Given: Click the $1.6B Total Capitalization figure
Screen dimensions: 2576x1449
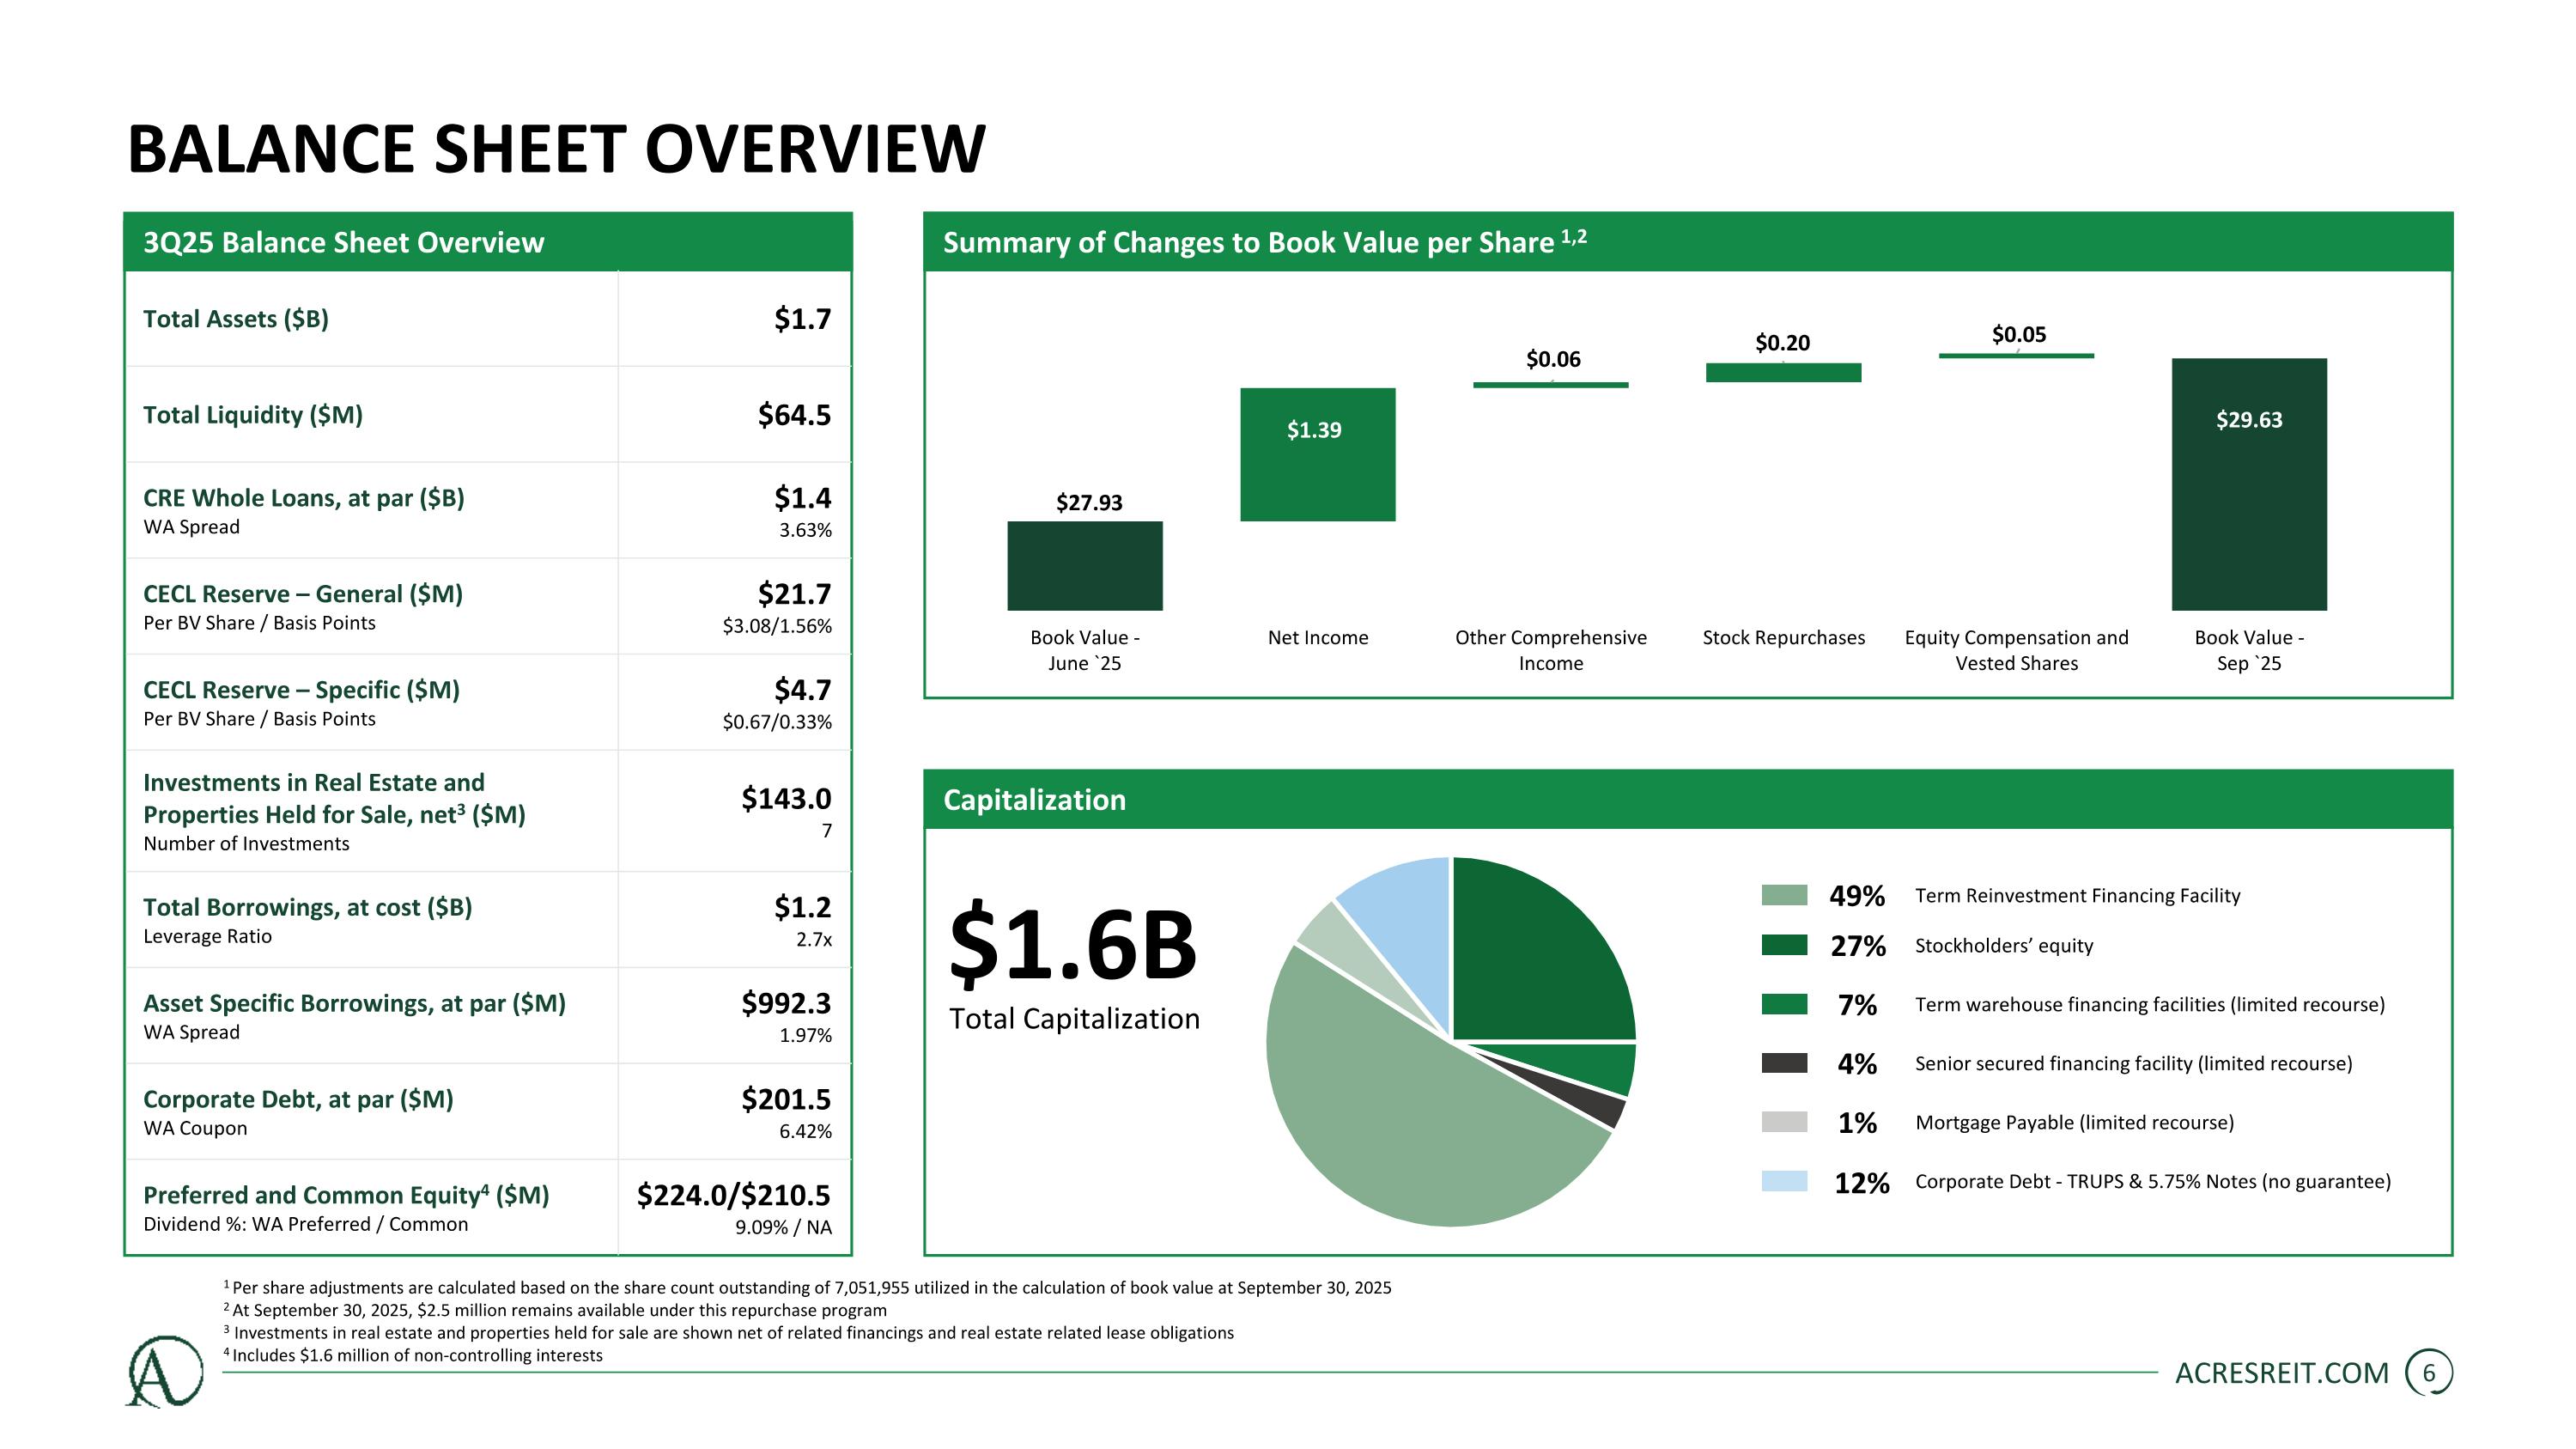Looking at the screenshot, I should pyautogui.click(x=1072, y=945).
